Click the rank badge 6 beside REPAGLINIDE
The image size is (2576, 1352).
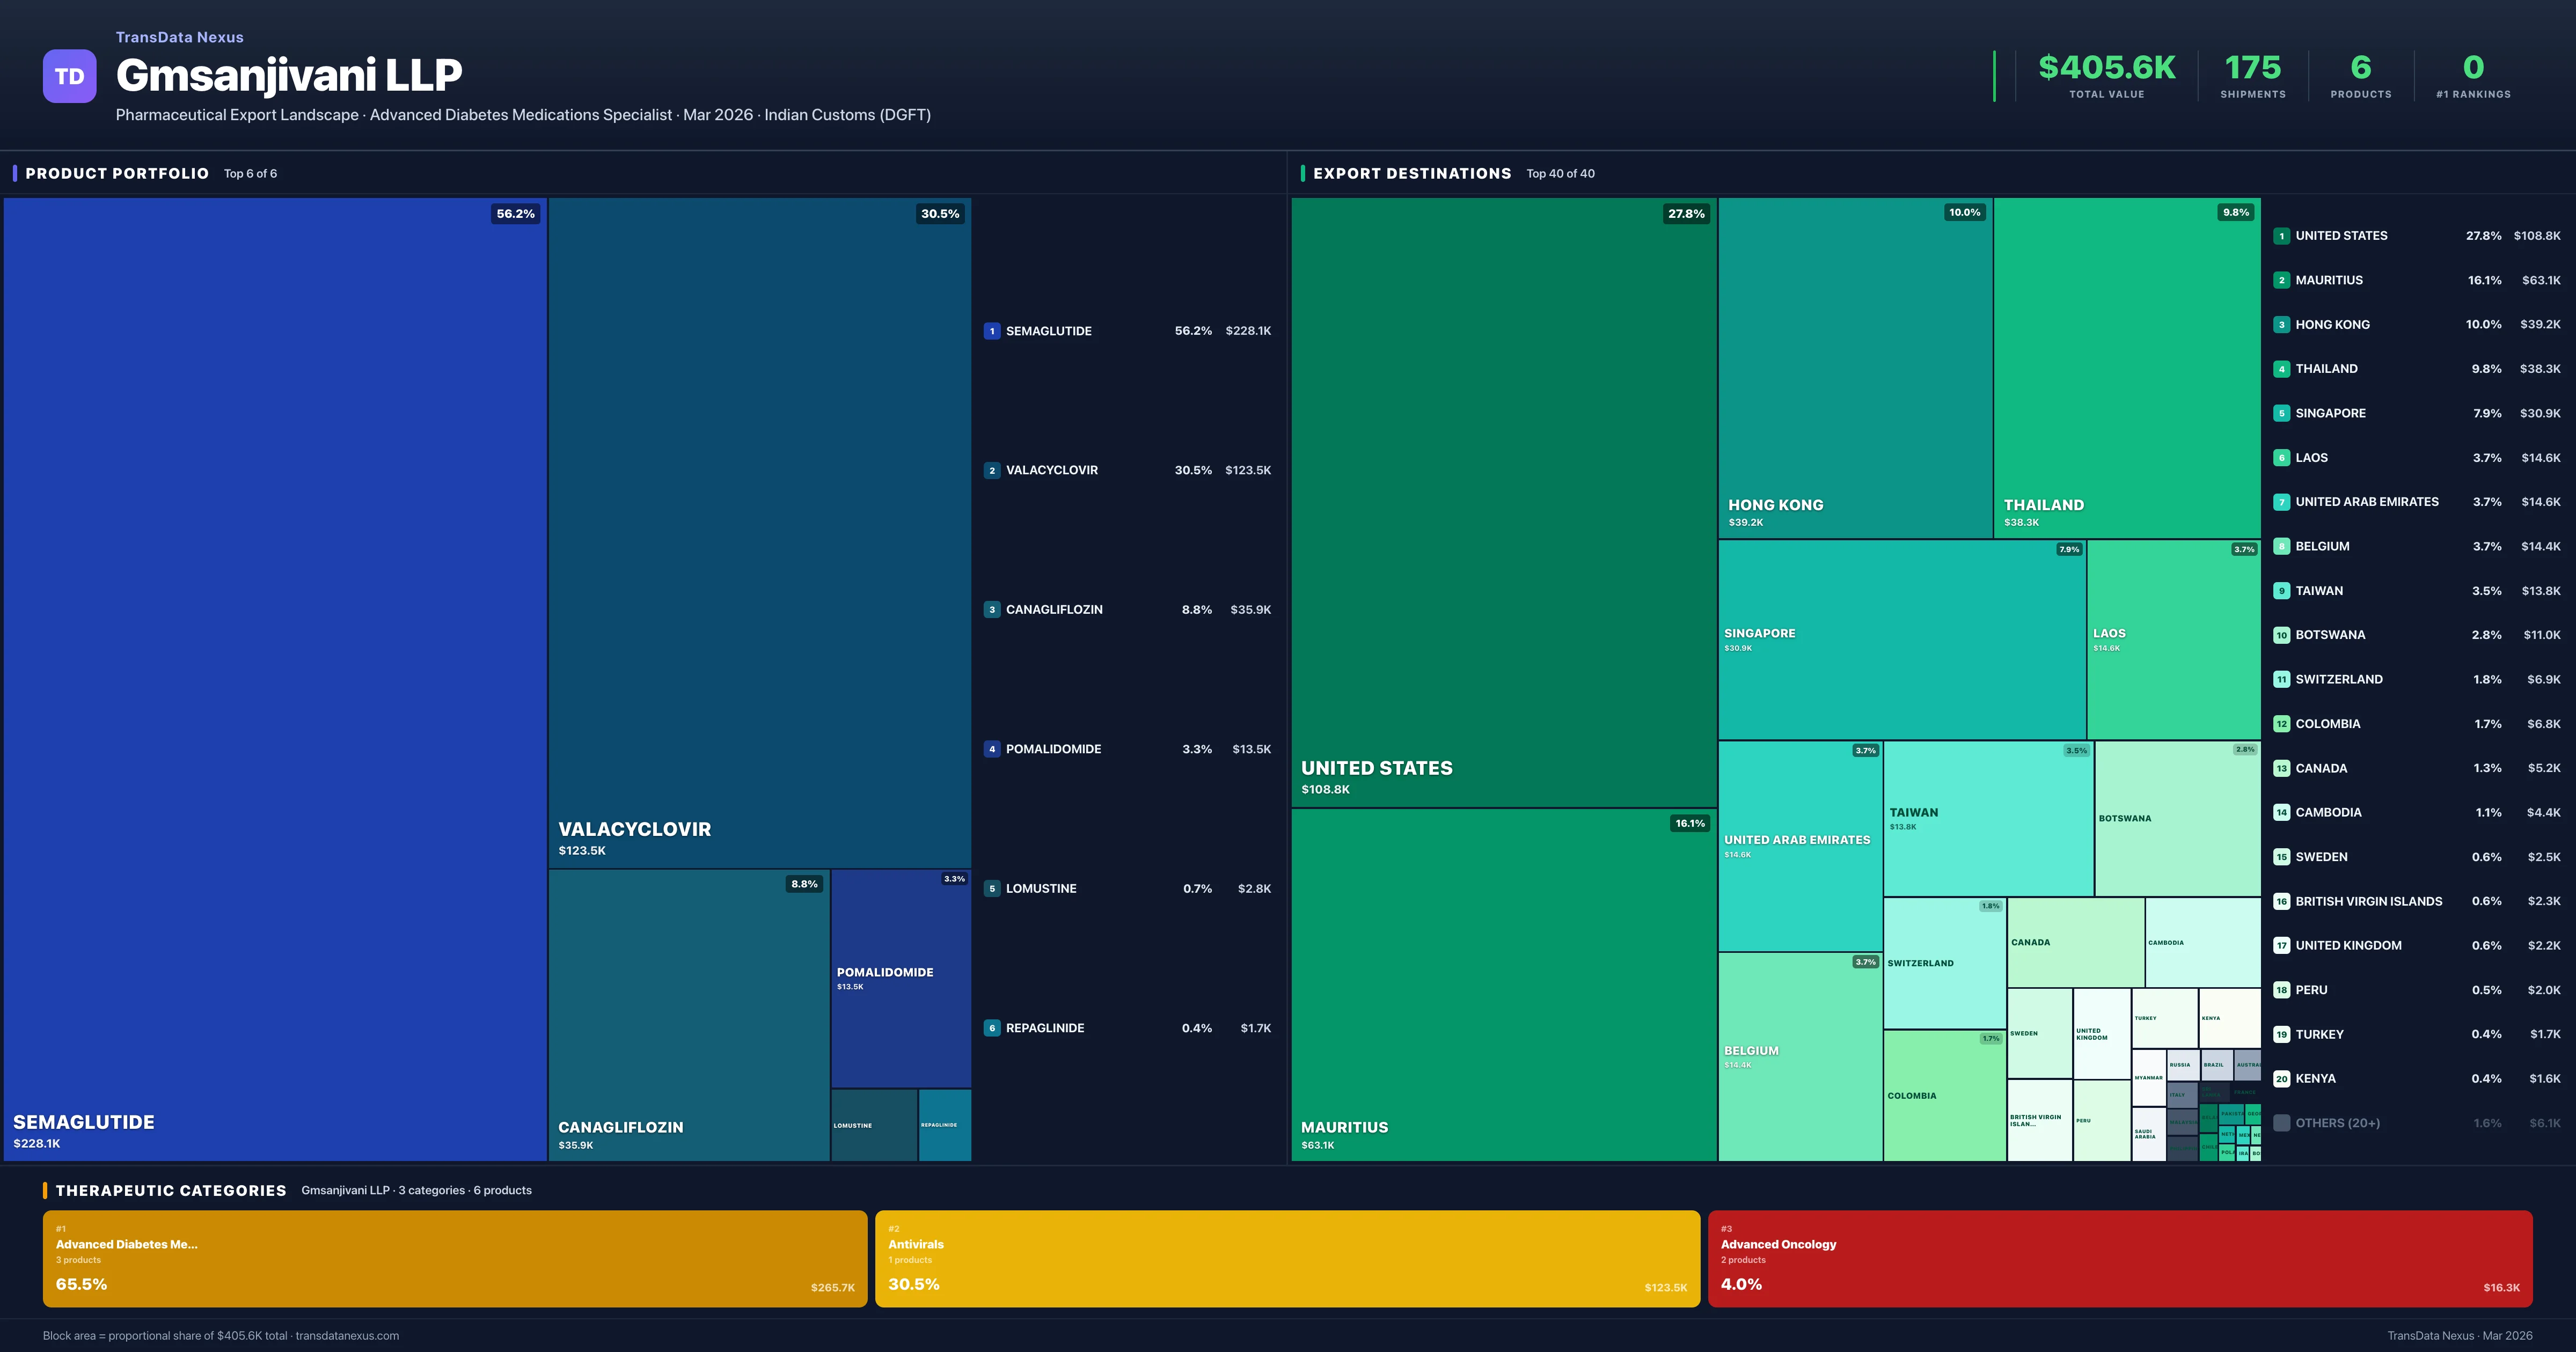(992, 1027)
